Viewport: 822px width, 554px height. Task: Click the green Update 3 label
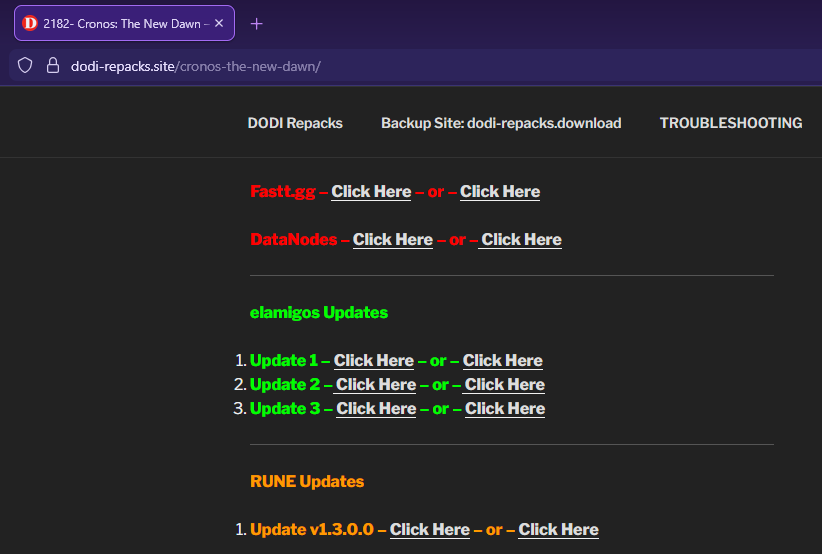(x=285, y=409)
